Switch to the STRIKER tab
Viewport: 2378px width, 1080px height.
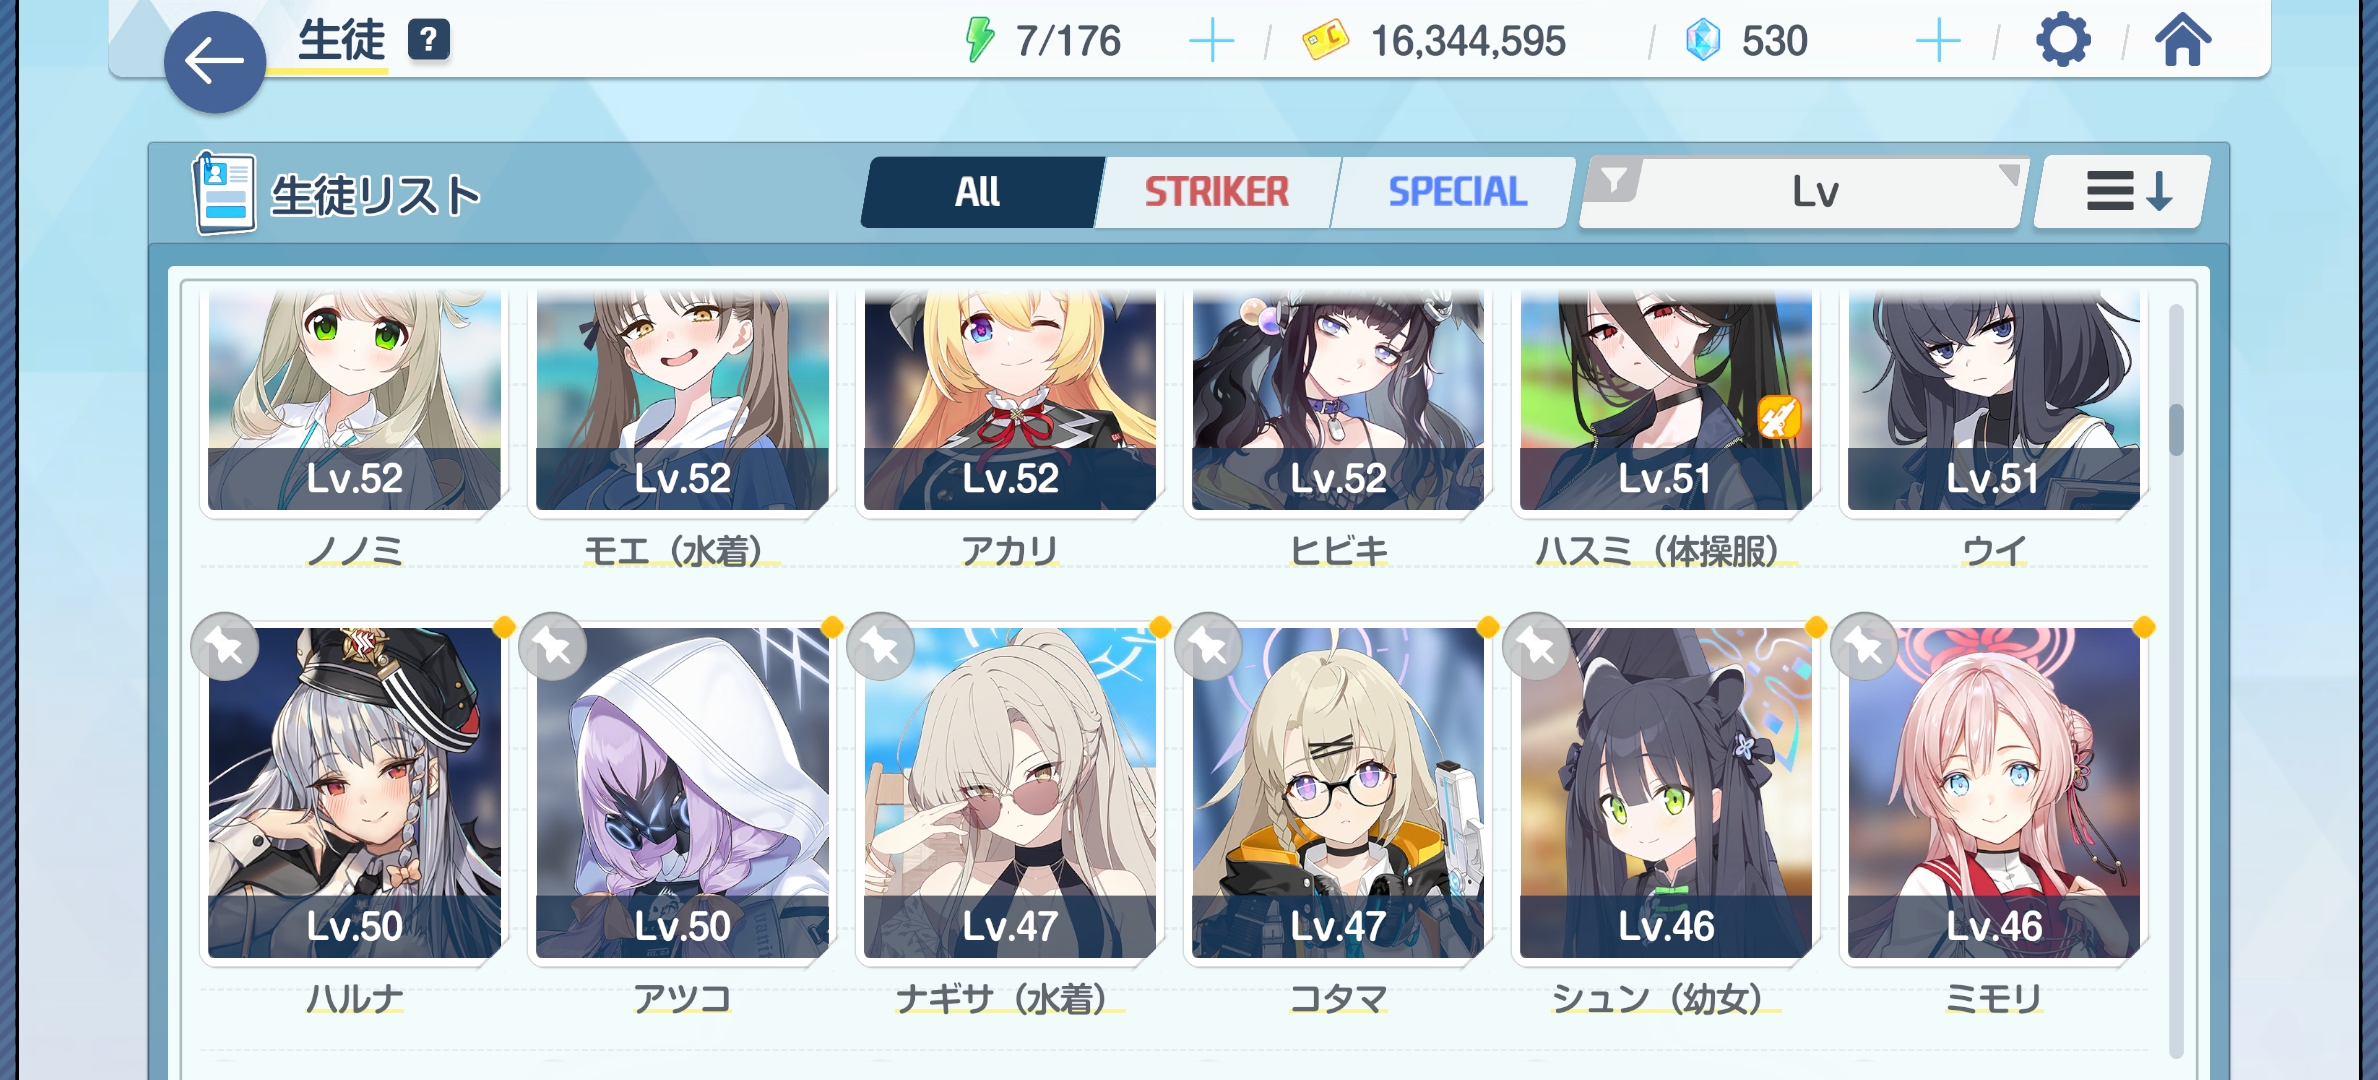[x=1216, y=191]
